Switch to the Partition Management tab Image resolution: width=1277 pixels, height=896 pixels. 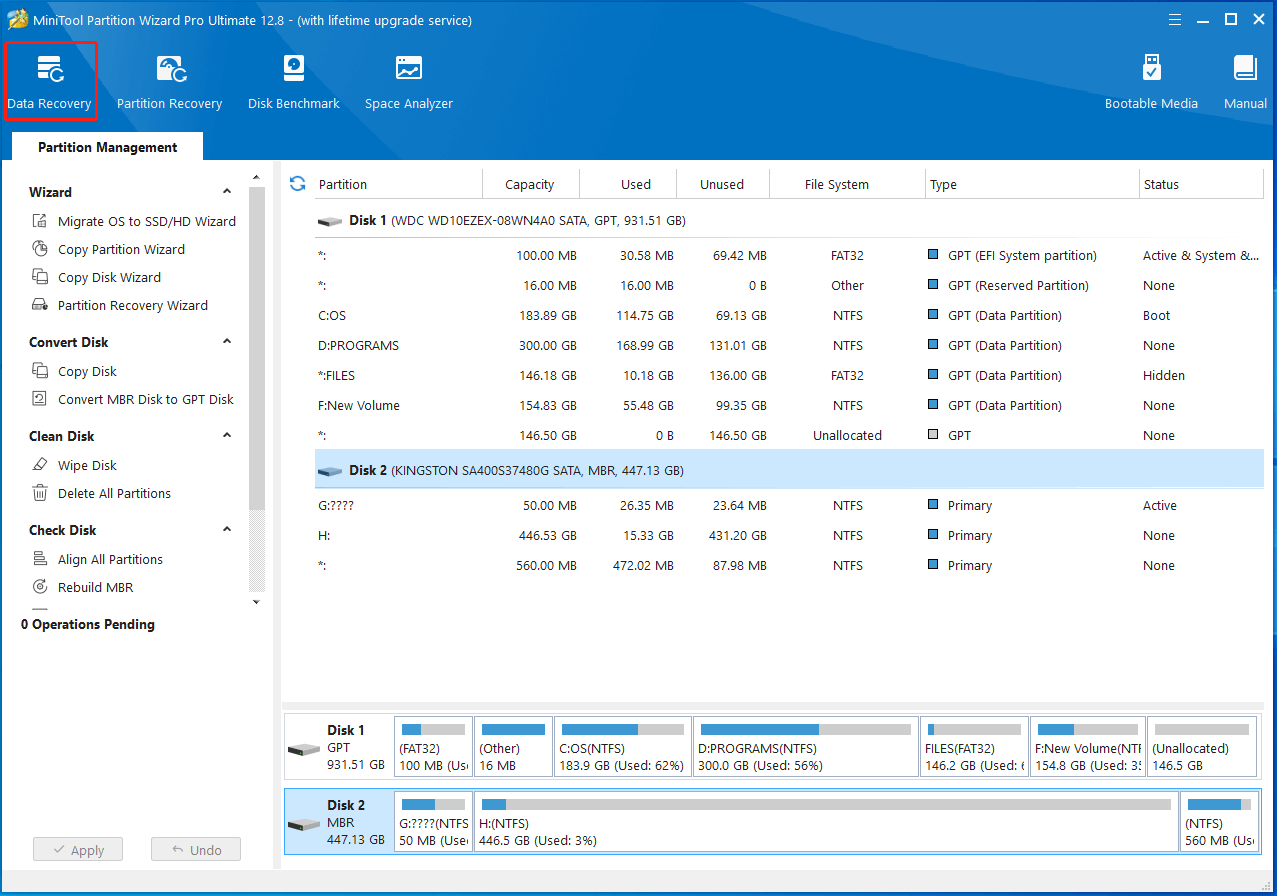tap(108, 147)
